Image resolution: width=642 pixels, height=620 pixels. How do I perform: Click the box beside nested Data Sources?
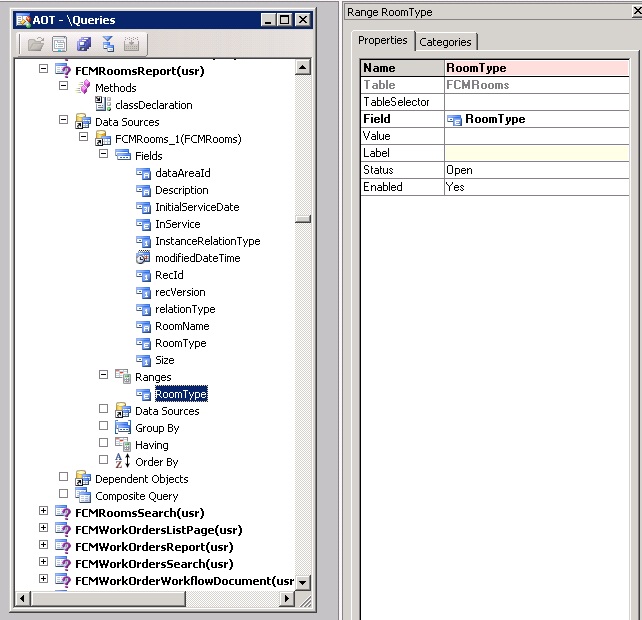pos(104,409)
